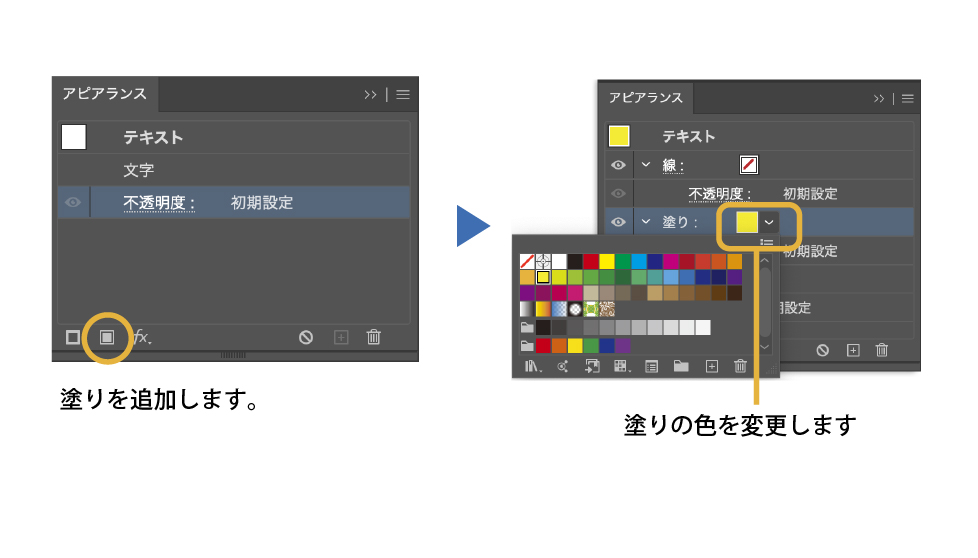Open 不透明度 link in white-thumbnail Appearance panel
This screenshot has height=558, width=978.
(159, 203)
